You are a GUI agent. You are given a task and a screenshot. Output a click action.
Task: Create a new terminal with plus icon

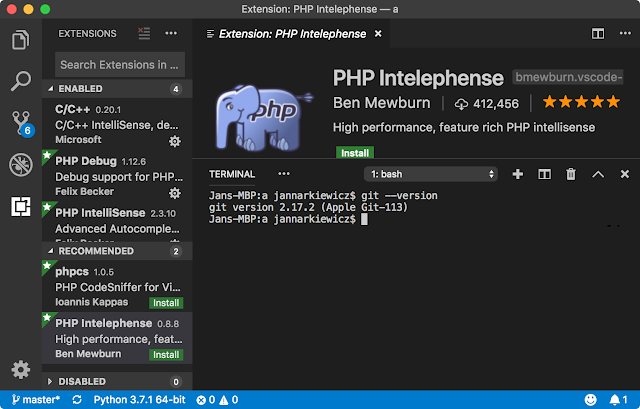[x=518, y=174]
